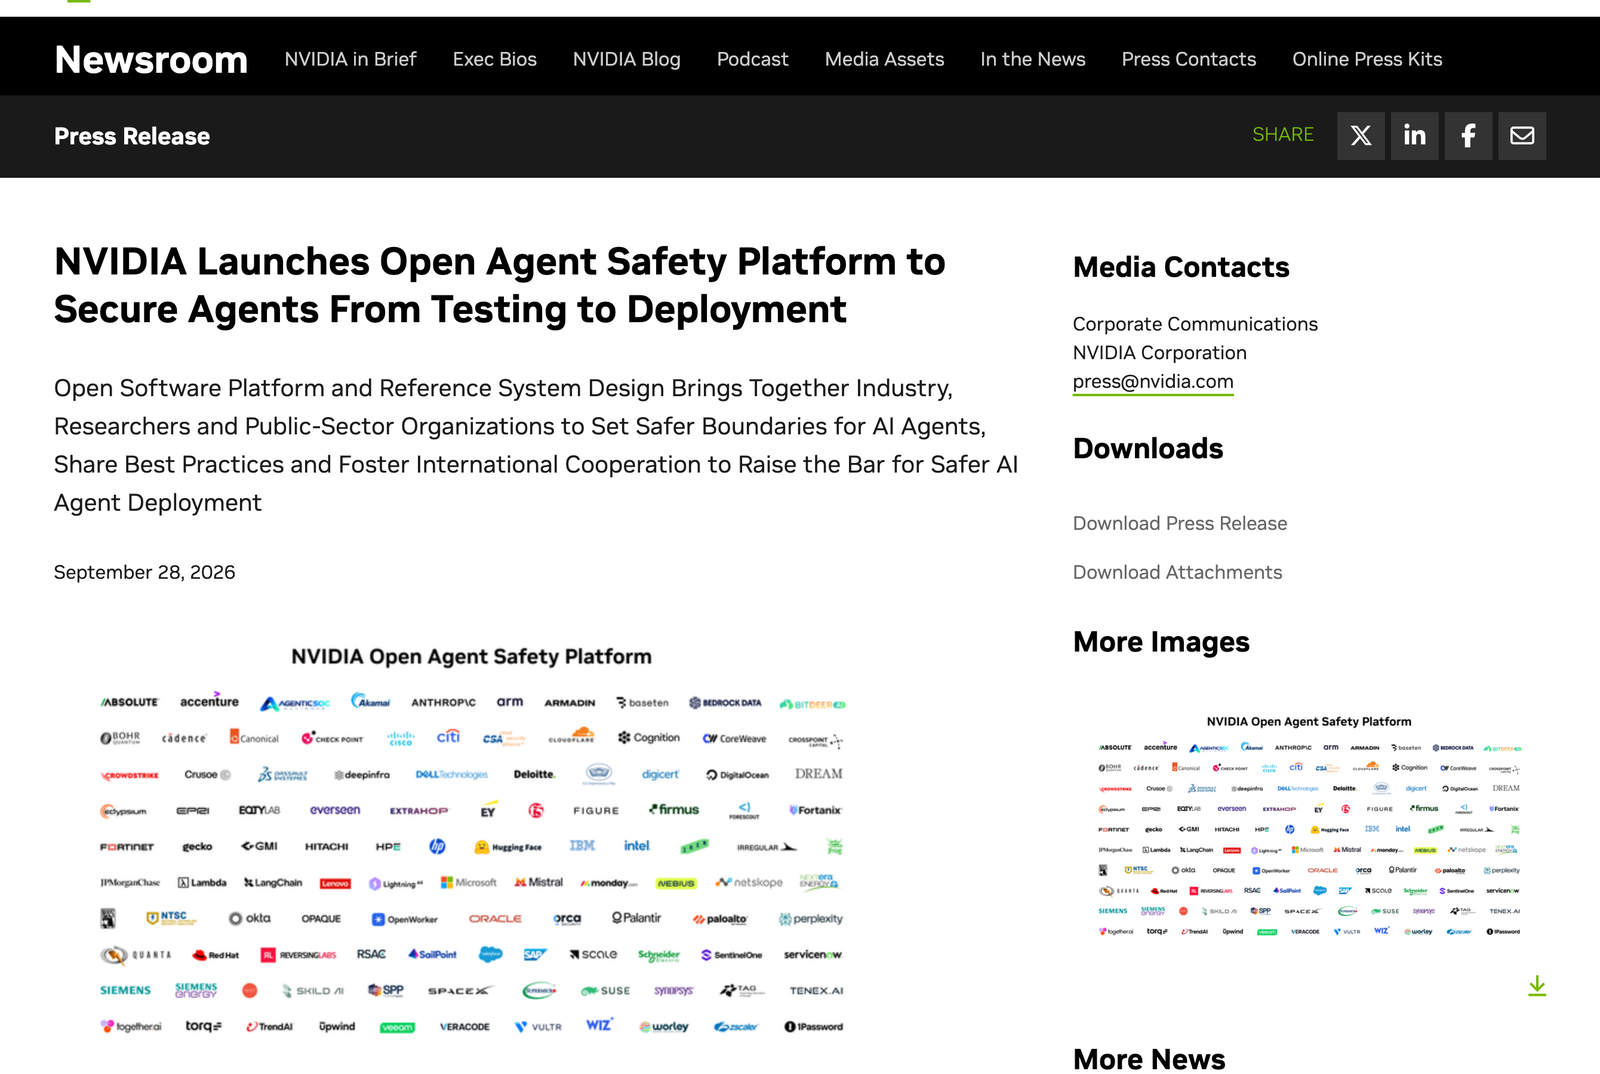
Task: Click Download Attachments link
Action: point(1177,572)
